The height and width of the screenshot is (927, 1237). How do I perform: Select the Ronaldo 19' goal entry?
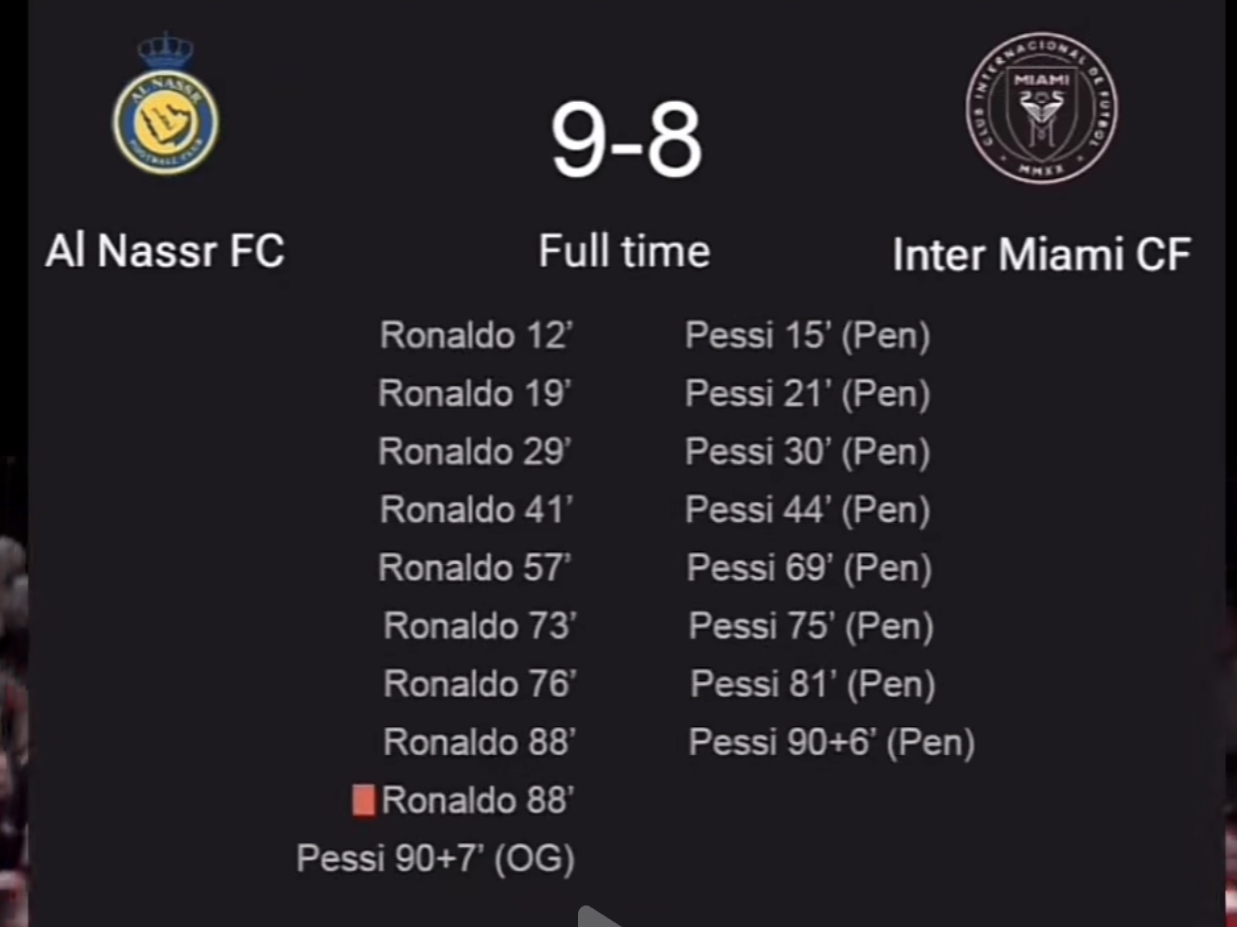[x=474, y=393]
